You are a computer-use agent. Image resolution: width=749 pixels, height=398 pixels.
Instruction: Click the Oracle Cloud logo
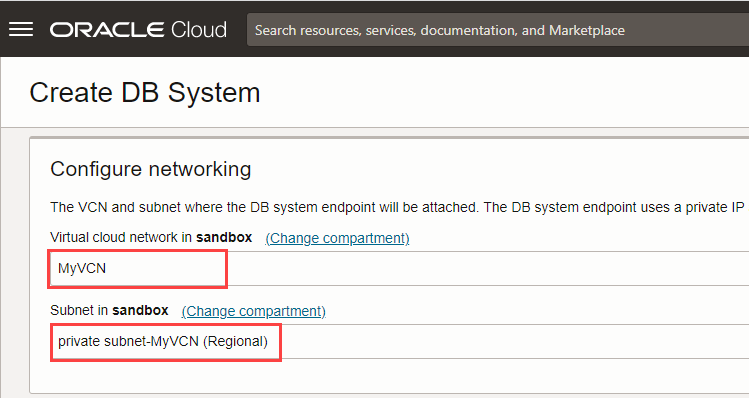coord(139,30)
